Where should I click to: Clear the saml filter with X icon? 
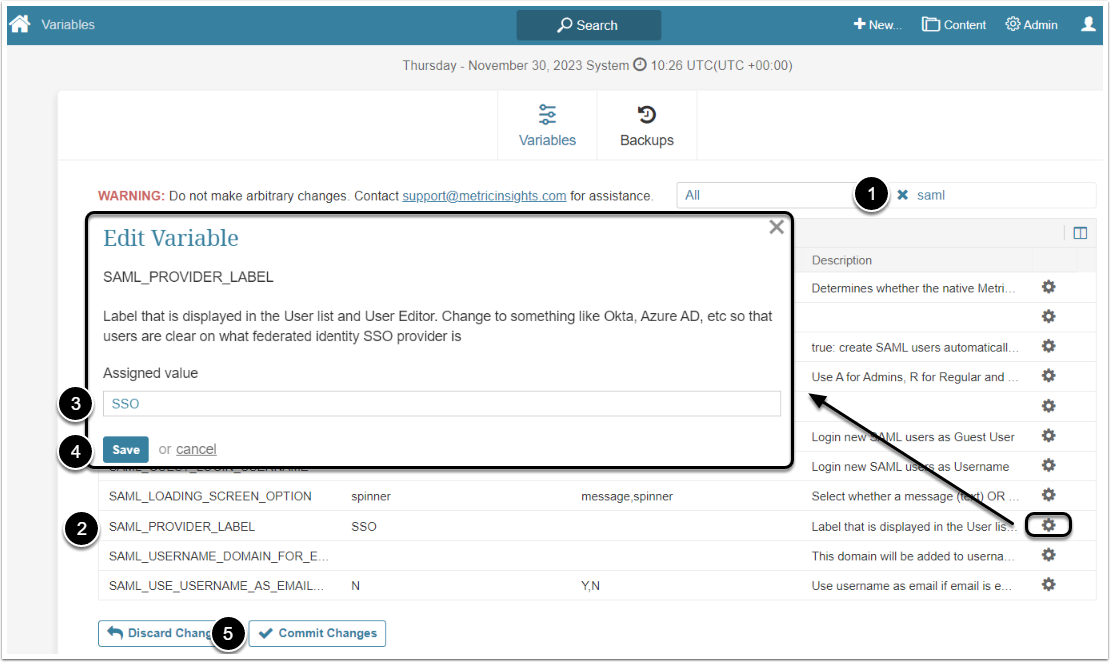click(x=902, y=195)
